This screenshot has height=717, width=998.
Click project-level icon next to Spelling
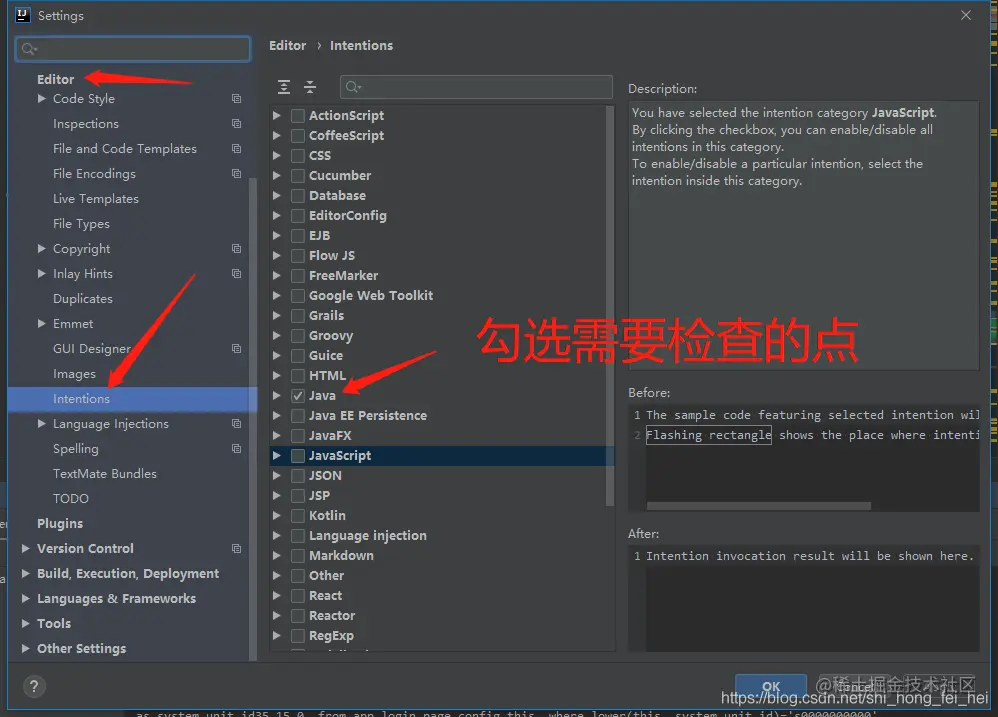(237, 449)
